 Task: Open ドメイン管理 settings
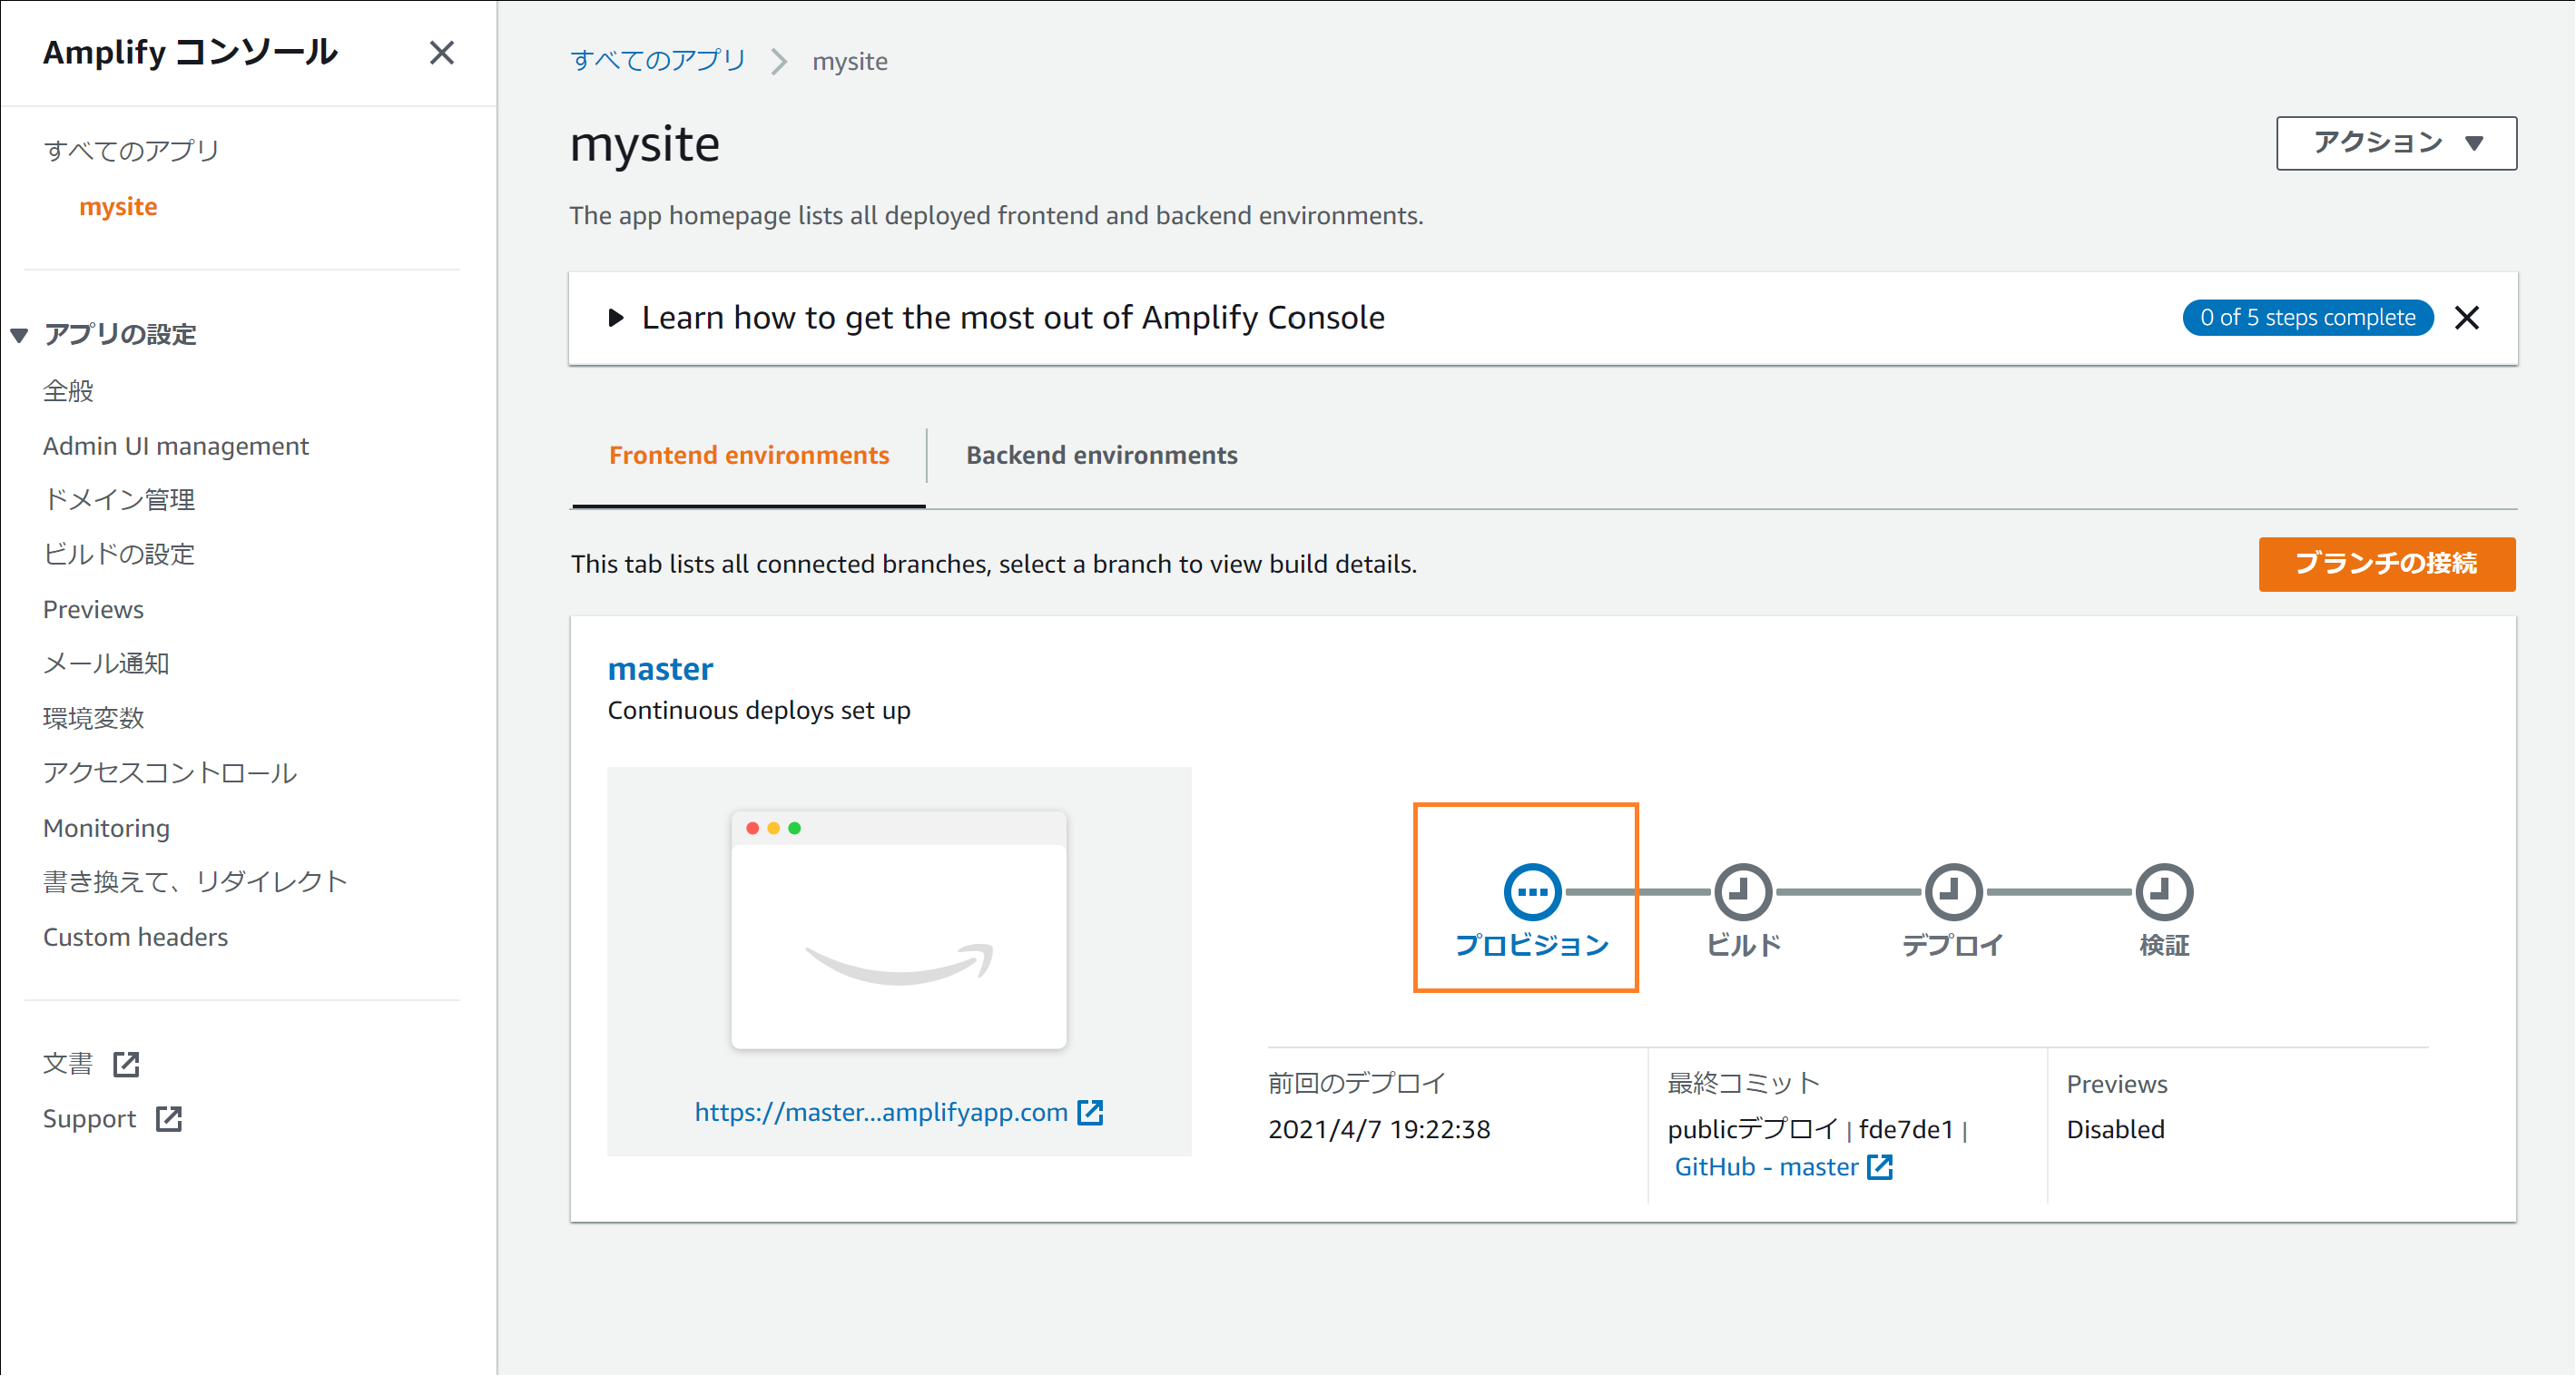pyautogui.click(x=119, y=500)
